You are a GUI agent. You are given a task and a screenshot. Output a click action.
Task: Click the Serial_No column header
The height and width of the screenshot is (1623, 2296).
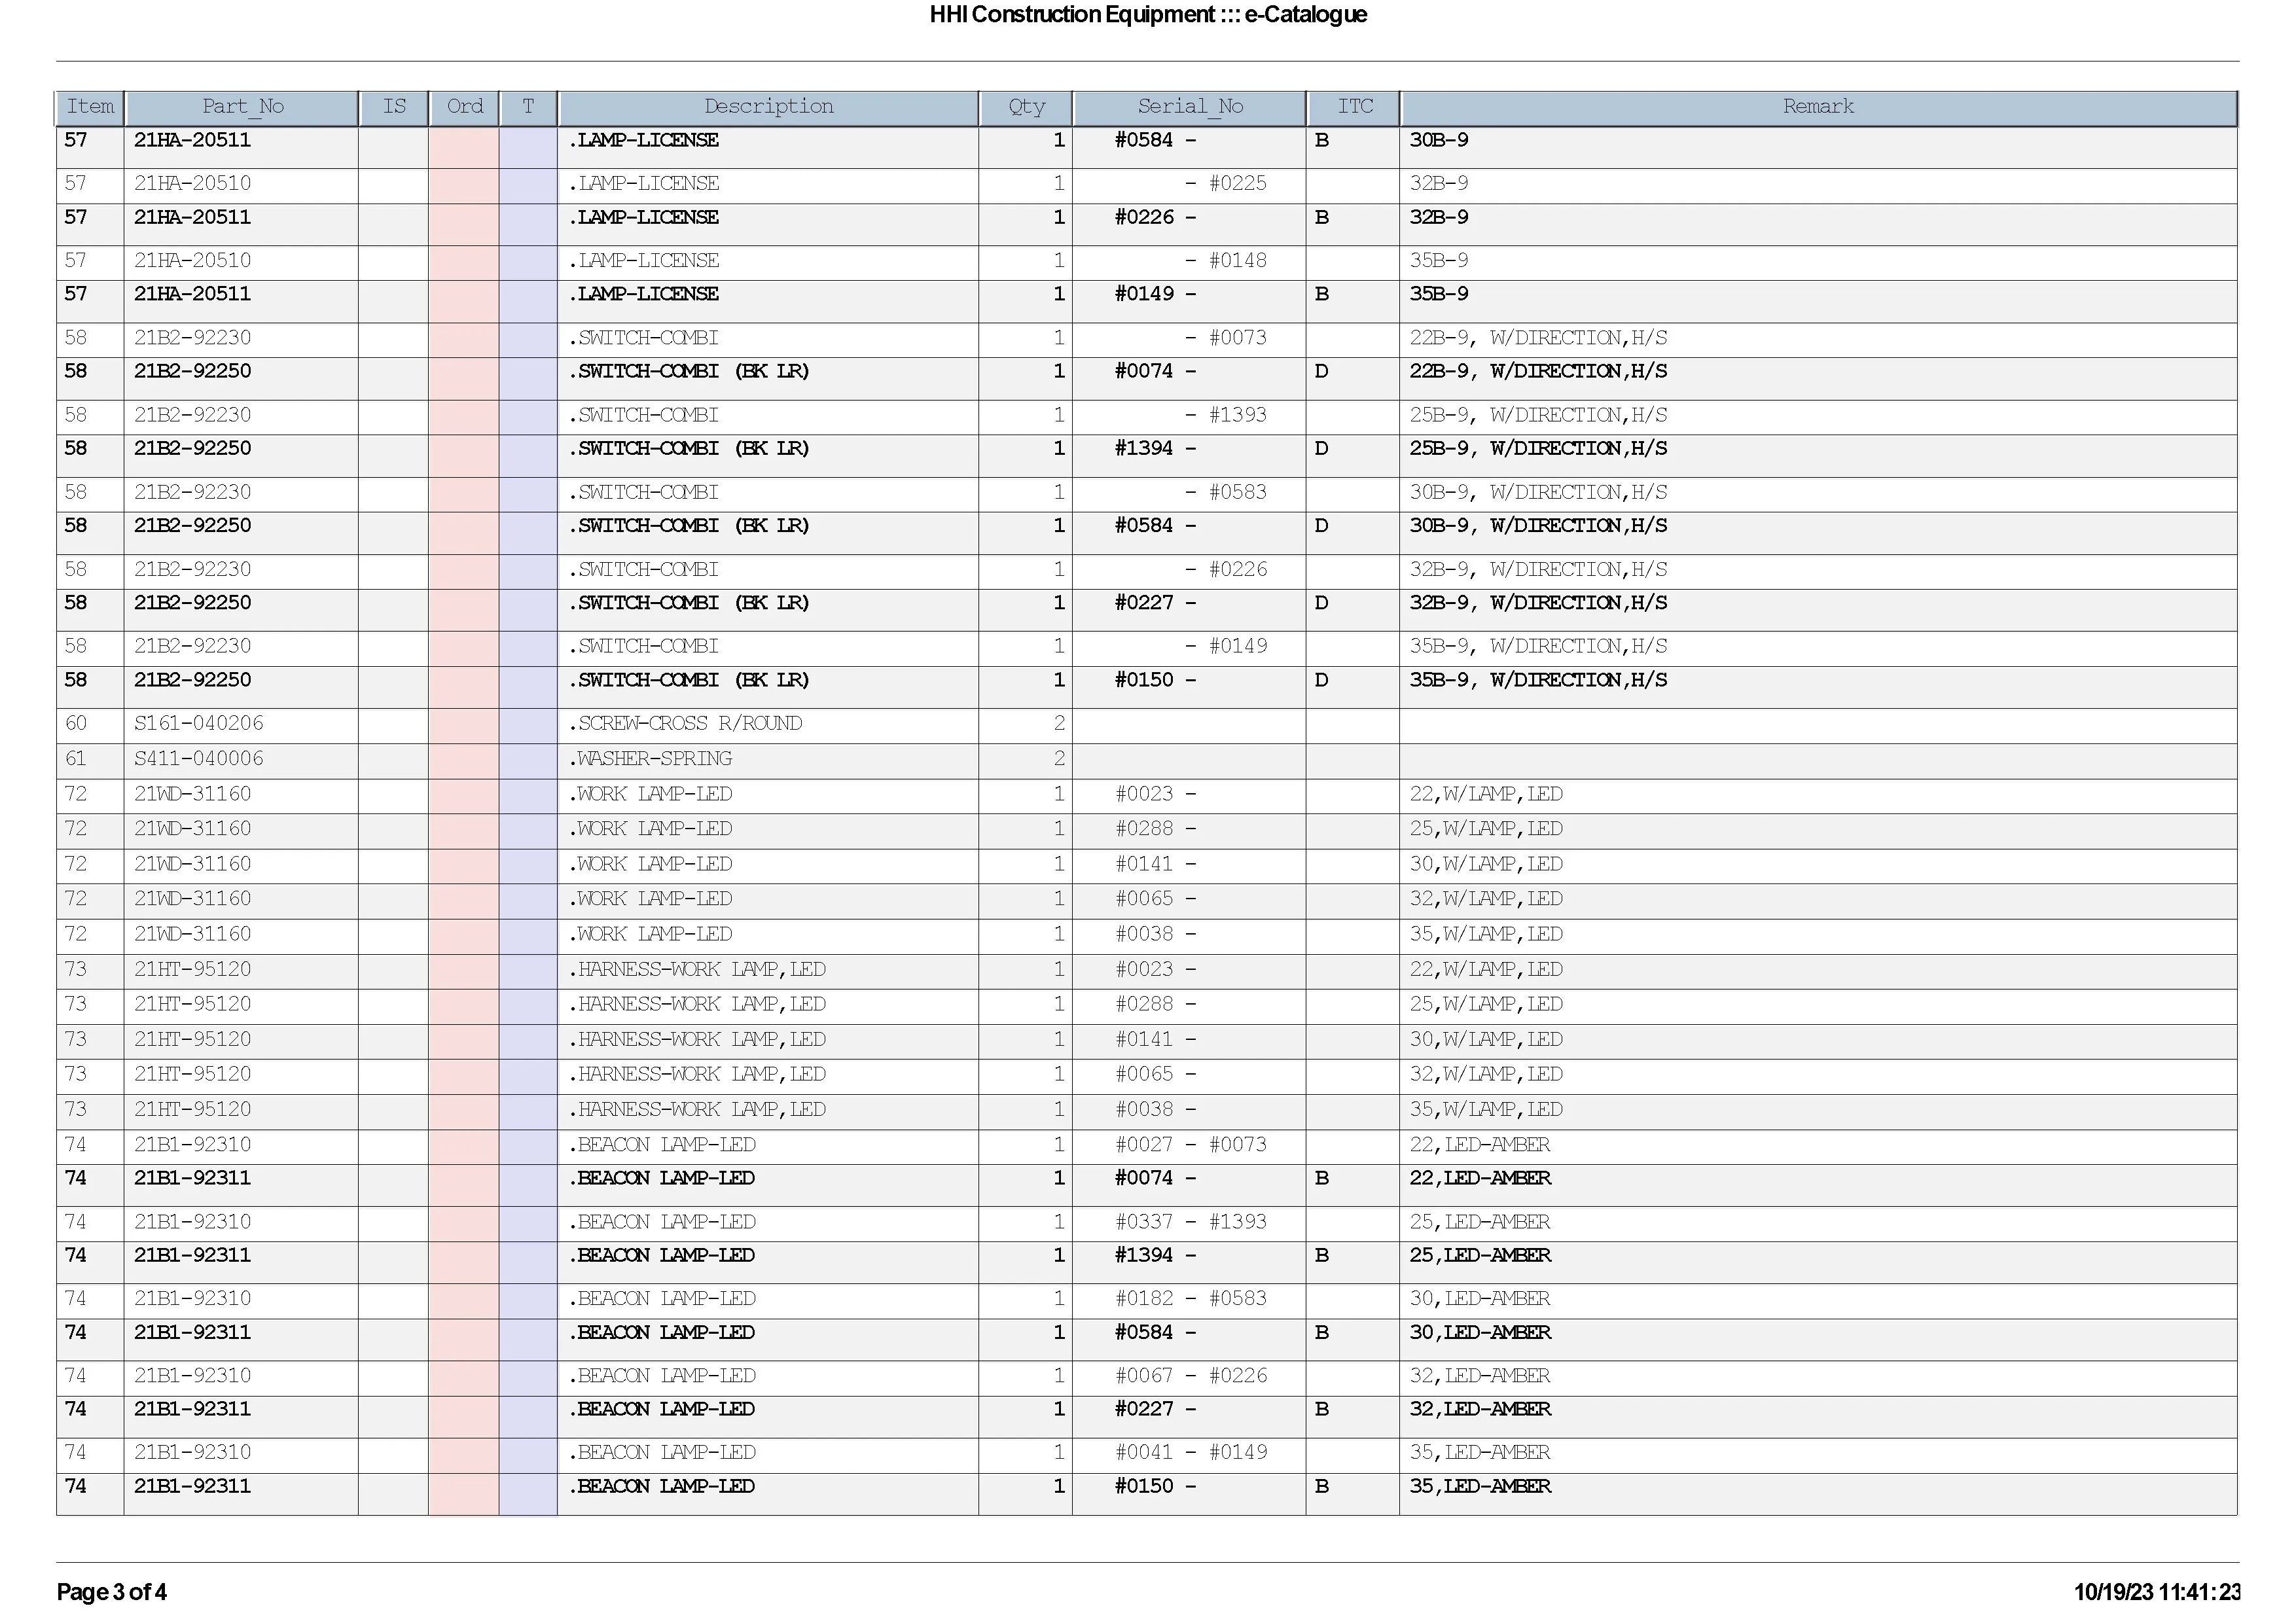(1190, 108)
